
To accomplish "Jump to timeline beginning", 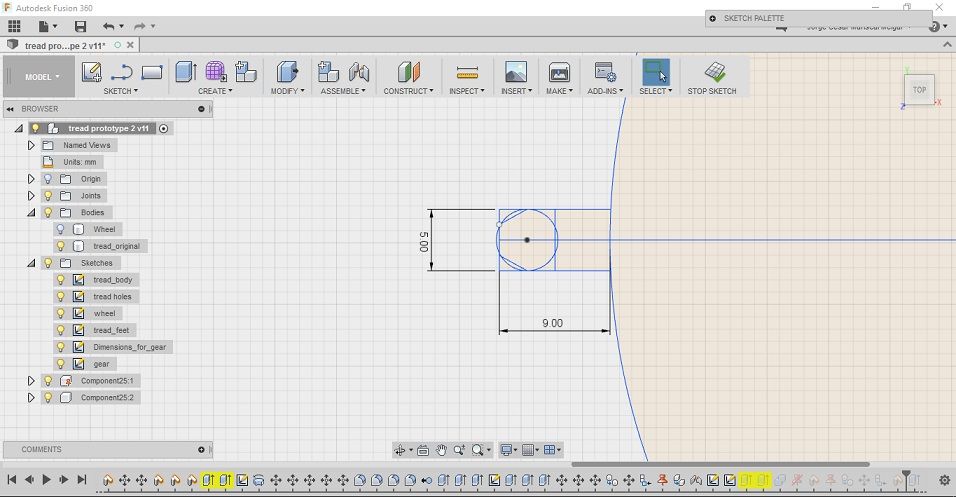I will 12,480.
